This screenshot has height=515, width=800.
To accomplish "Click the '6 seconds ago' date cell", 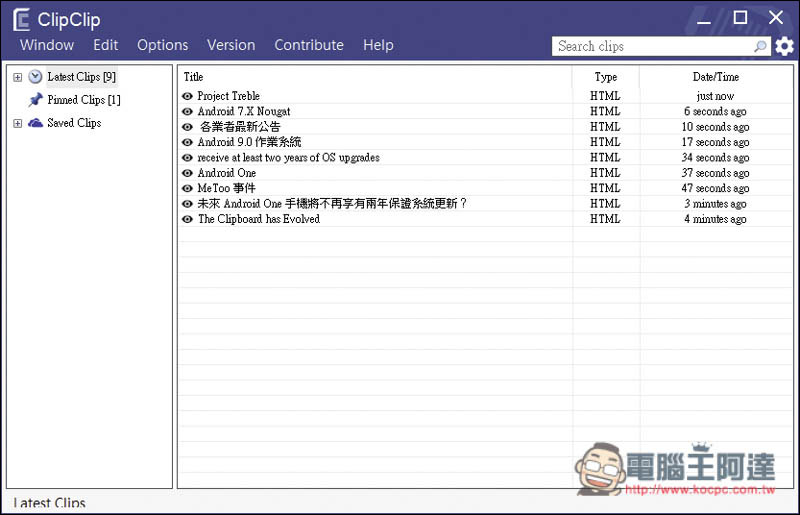I will point(715,111).
